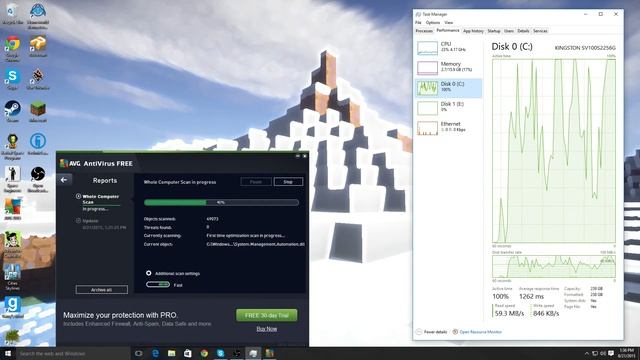The width and height of the screenshot is (640, 360).
Task: Launch Microsoft Edge from the taskbar
Action: pos(155,353)
